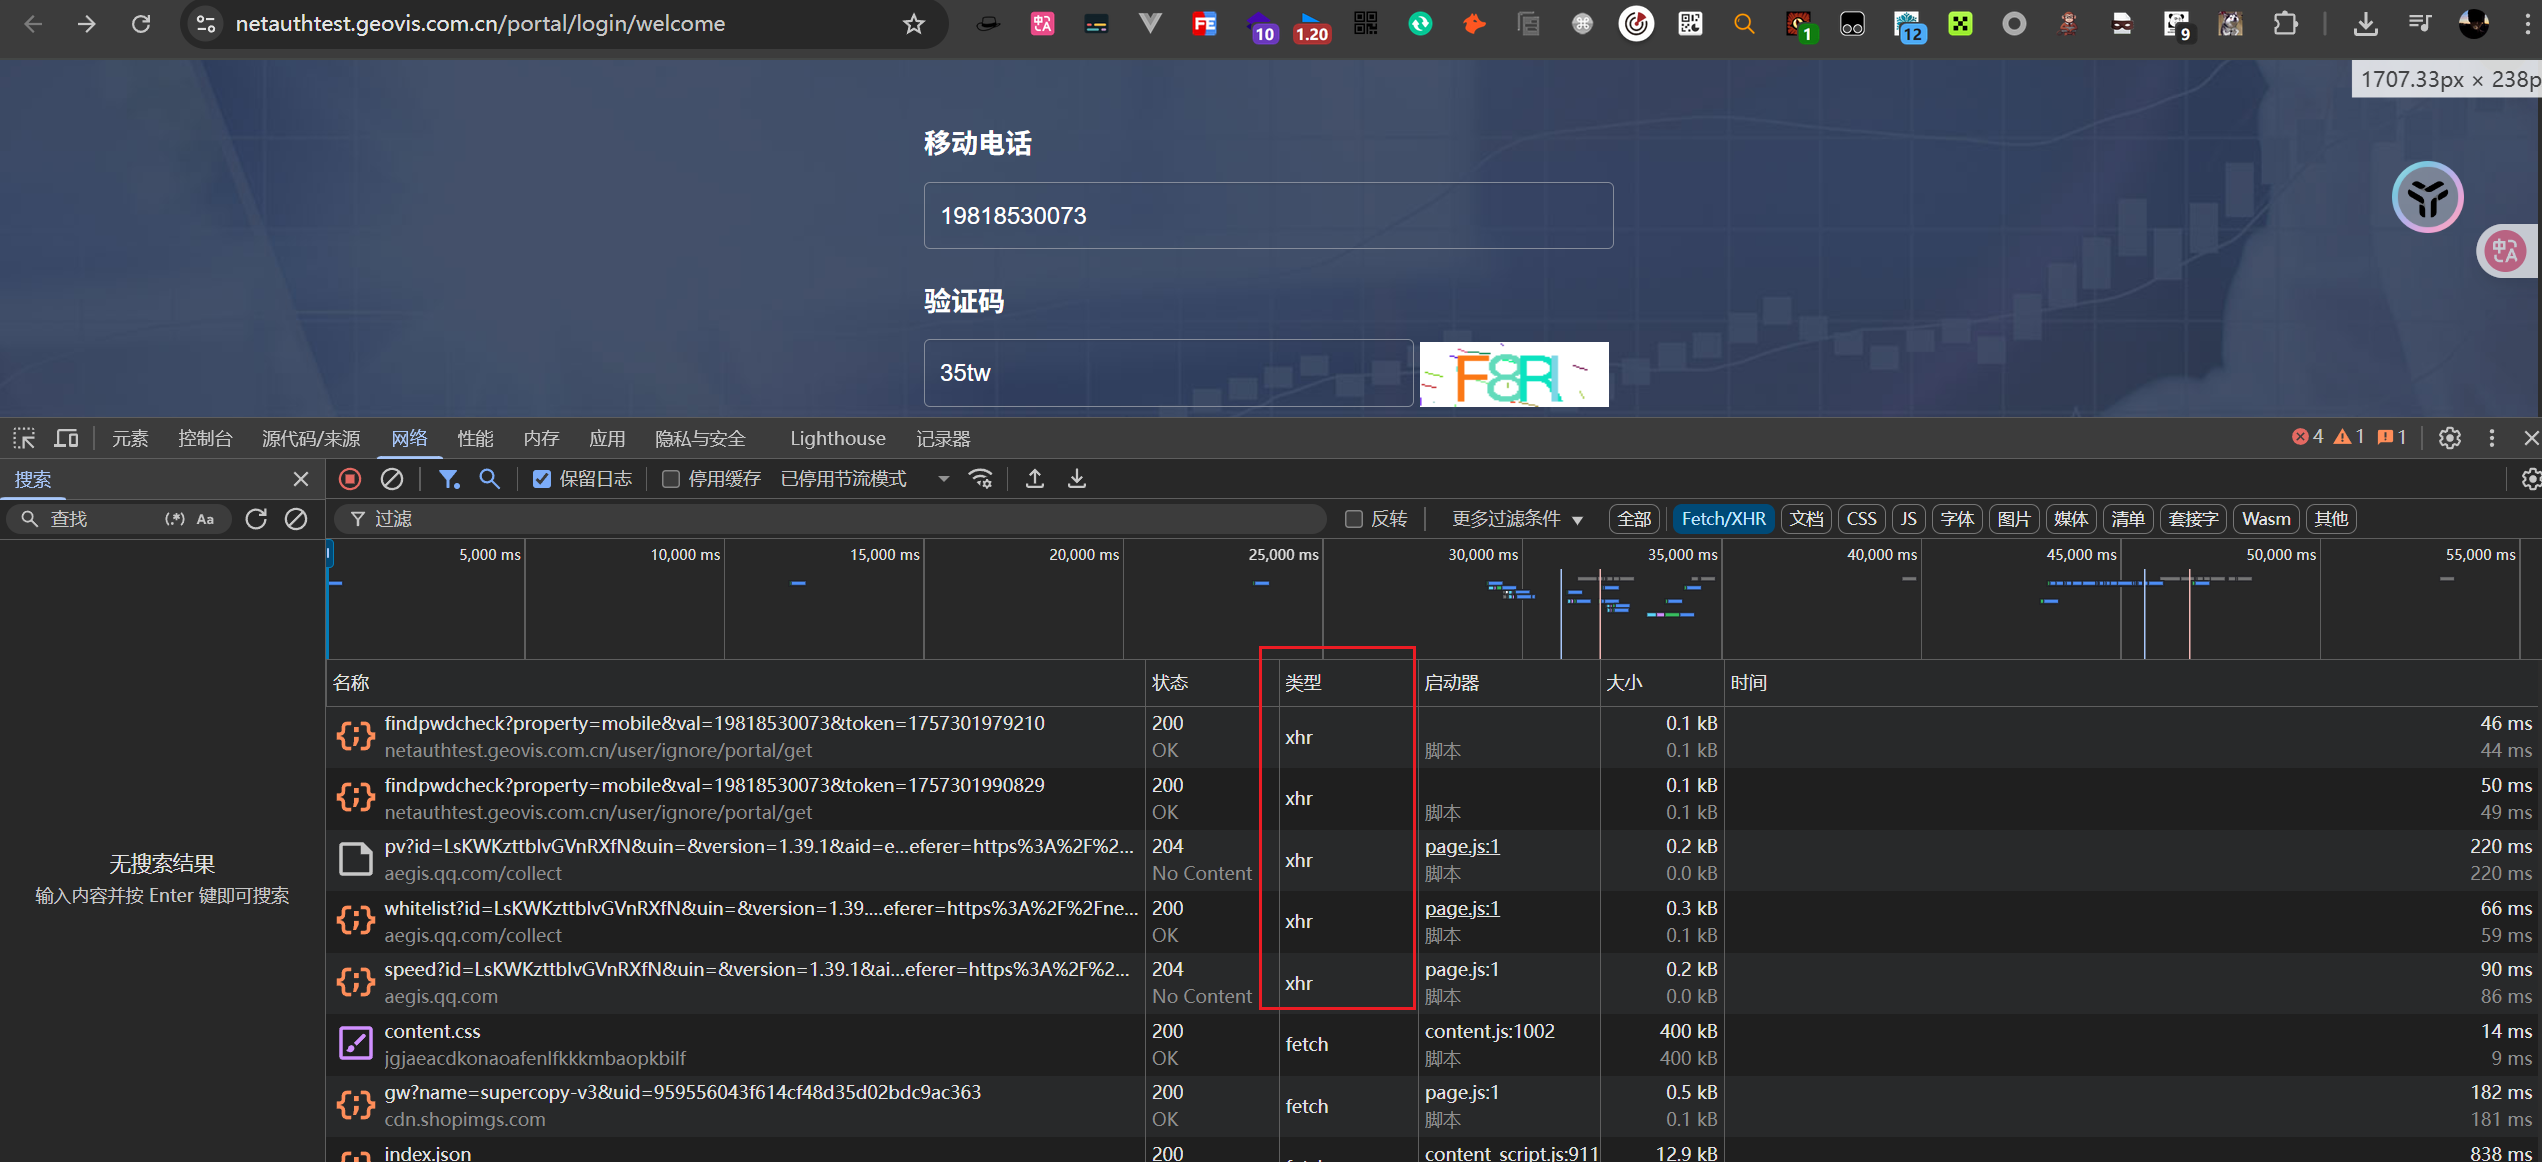The height and width of the screenshot is (1162, 2542).
Task: Open the network search magnifier
Action: click(489, 479)
